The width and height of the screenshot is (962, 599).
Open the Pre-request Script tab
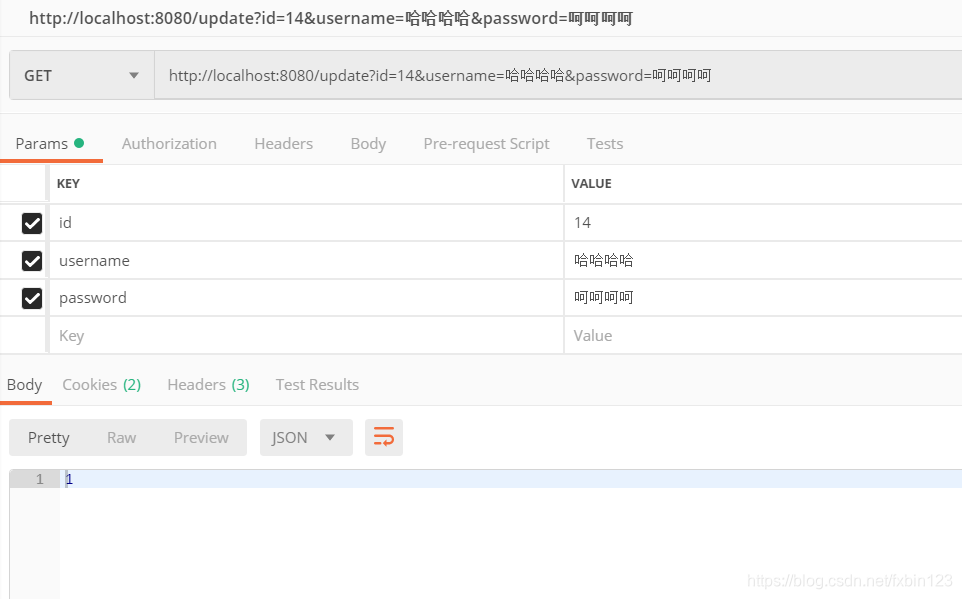pos(487,144)
